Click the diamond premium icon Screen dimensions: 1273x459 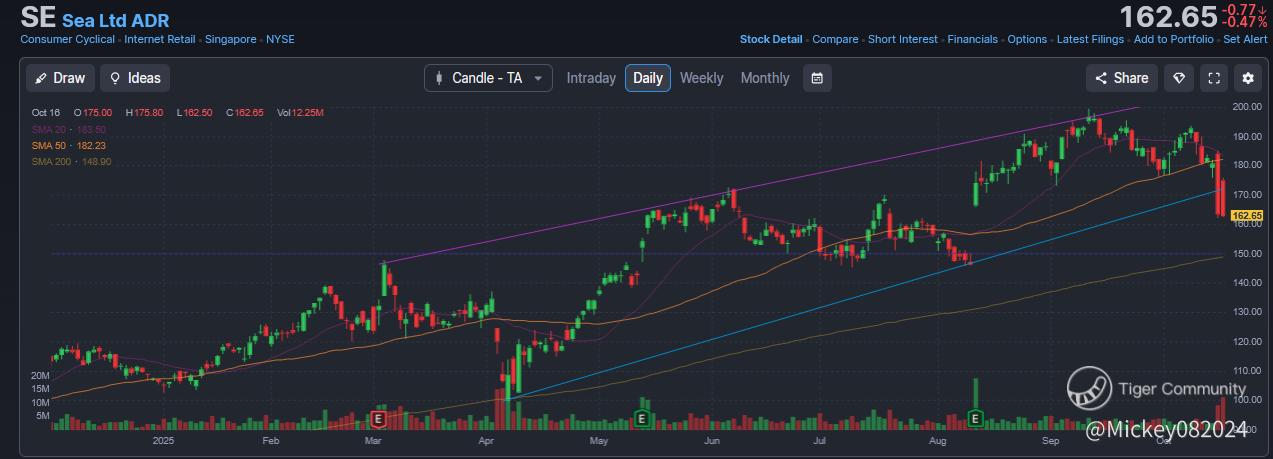pyautogui.click(x=1179, y=78)
